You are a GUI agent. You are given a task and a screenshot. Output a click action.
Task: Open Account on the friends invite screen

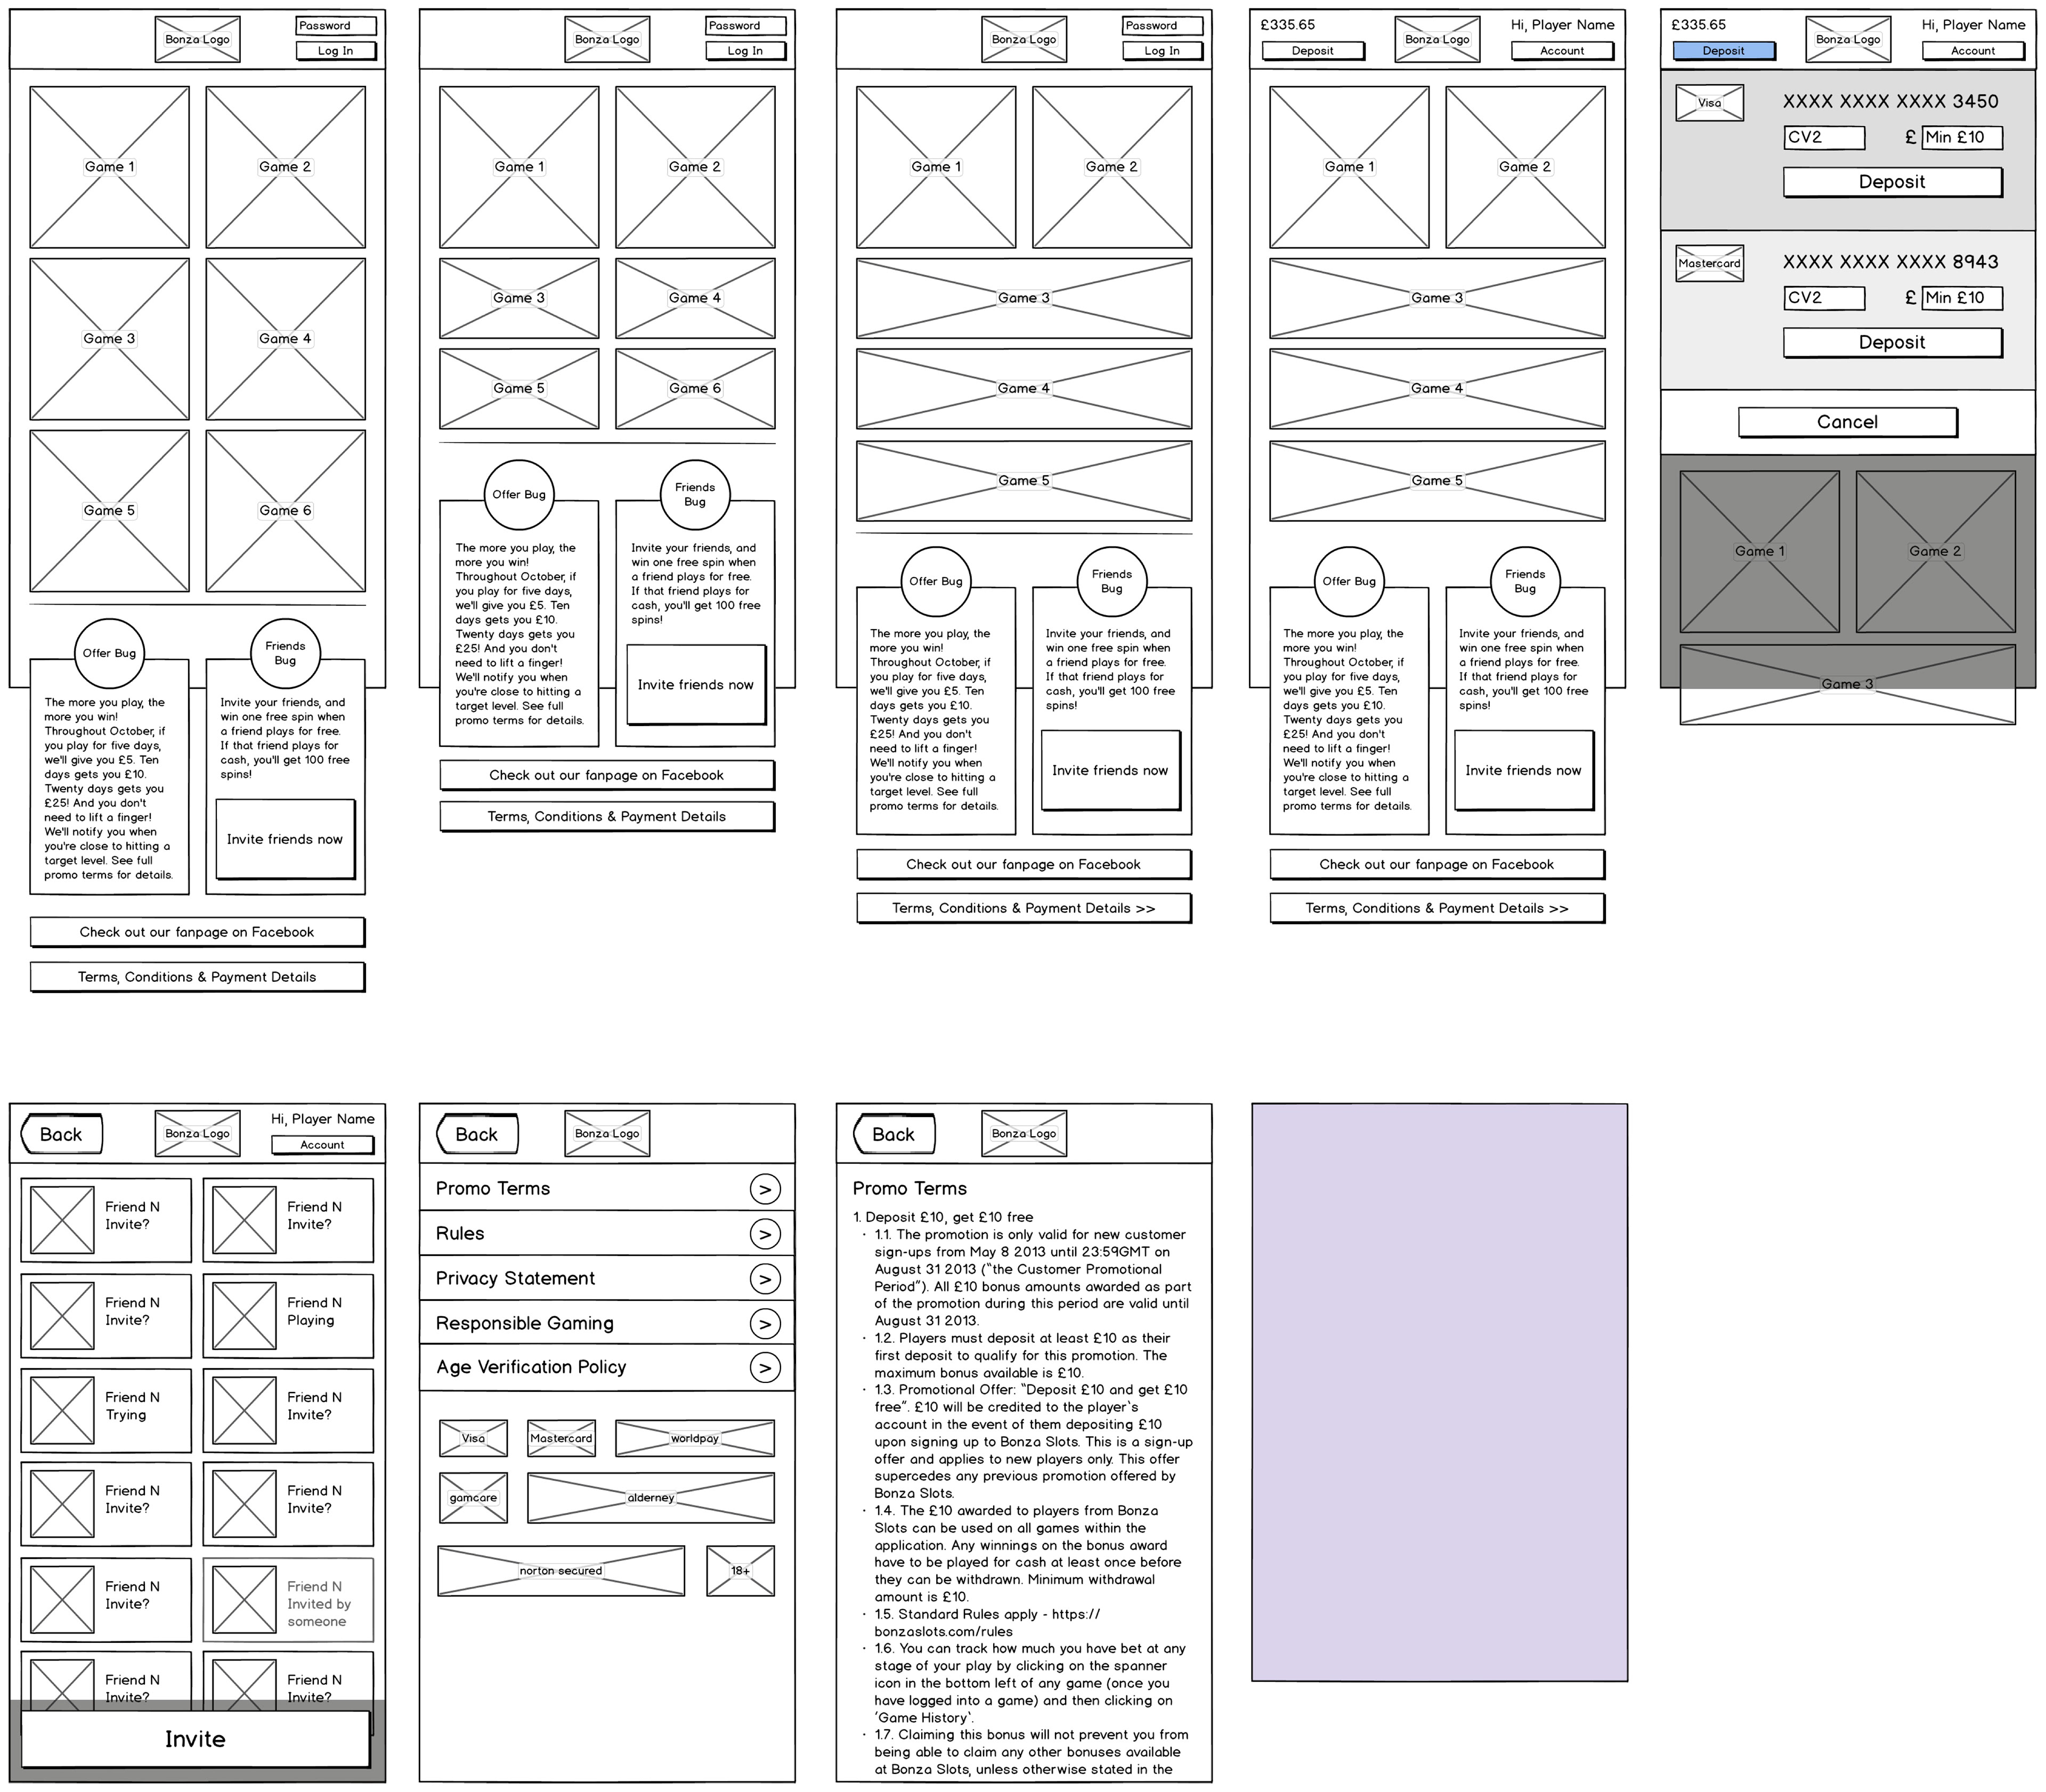click(x=323, y=1145)
